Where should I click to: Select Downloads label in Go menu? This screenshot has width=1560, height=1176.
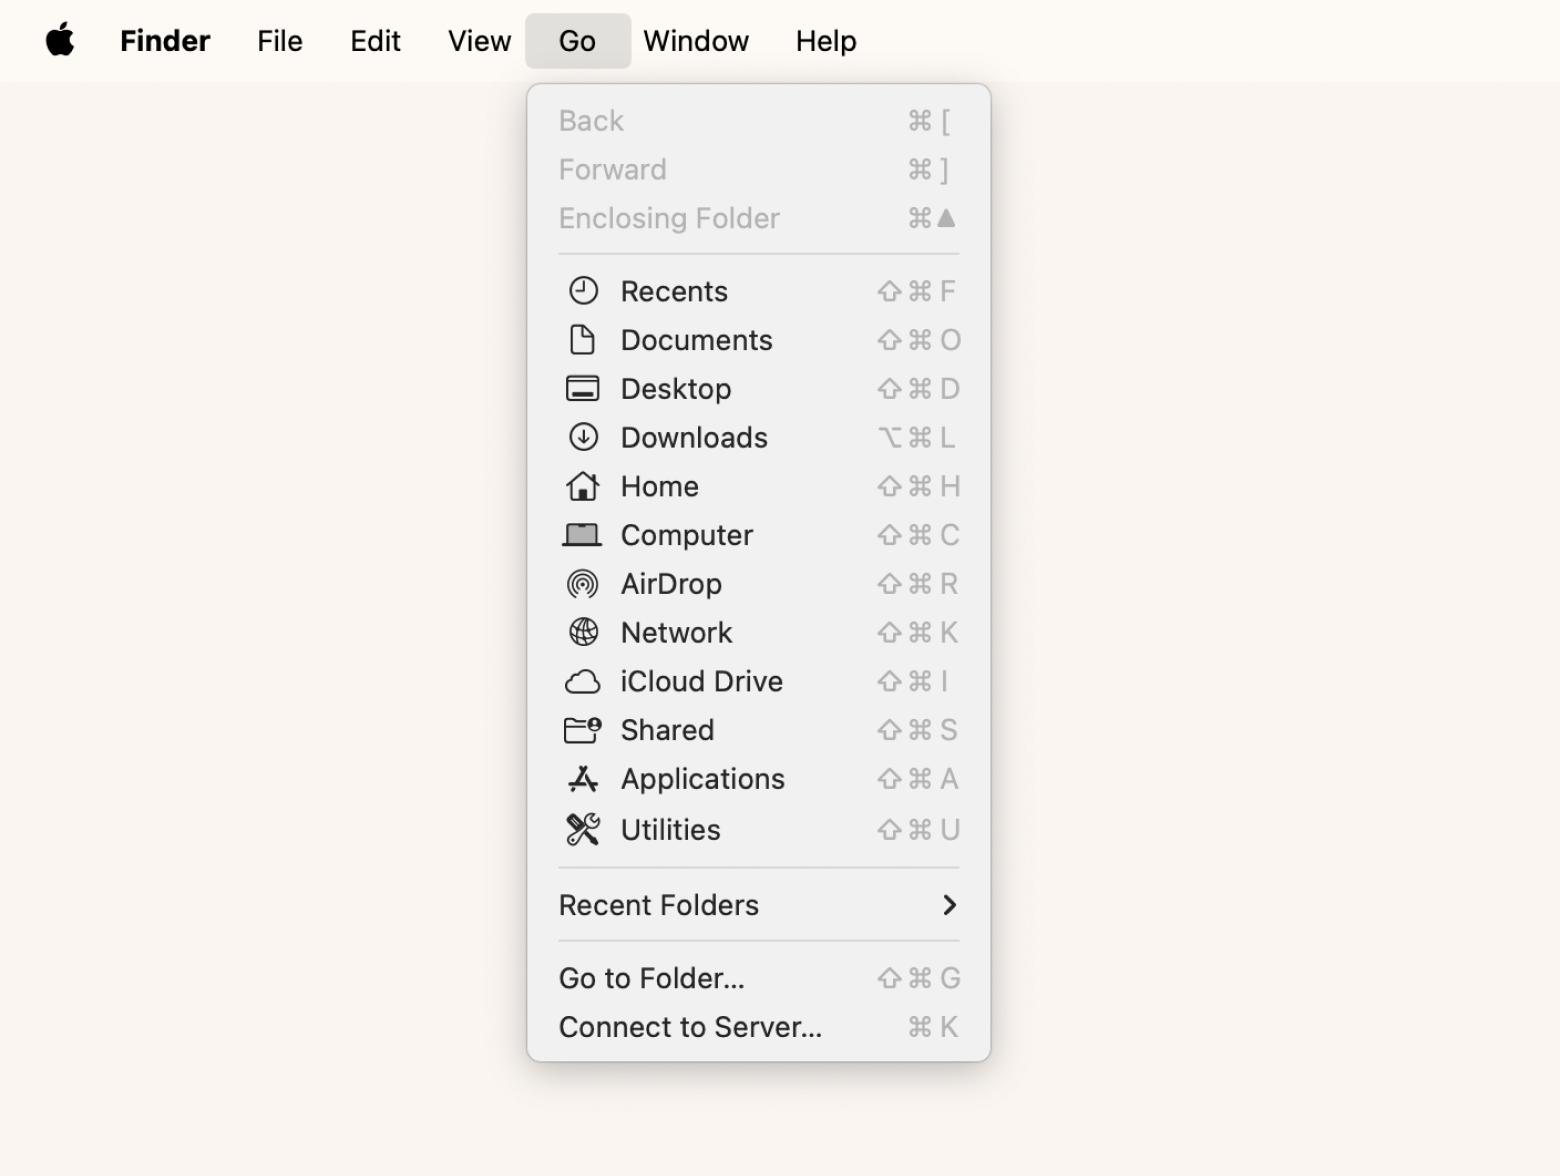694,437
